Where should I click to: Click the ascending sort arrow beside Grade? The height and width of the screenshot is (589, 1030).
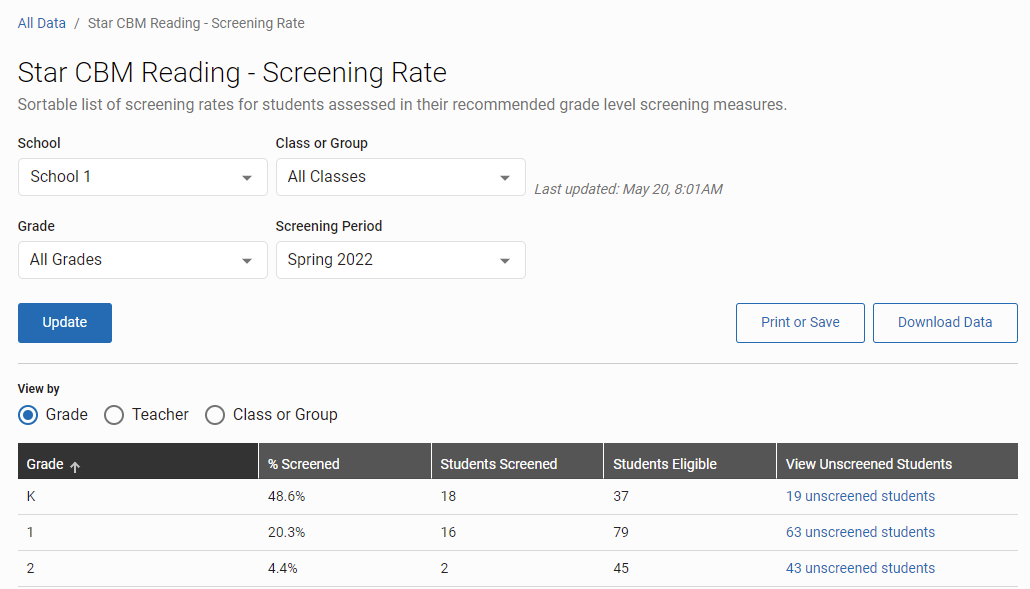coord(75,466)
